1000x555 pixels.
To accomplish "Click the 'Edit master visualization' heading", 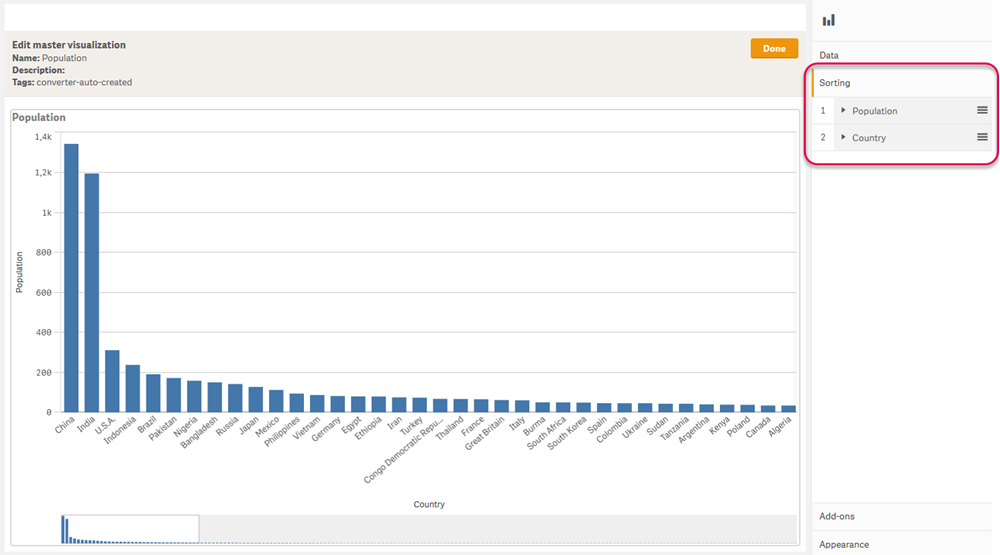I will point(69,45).
